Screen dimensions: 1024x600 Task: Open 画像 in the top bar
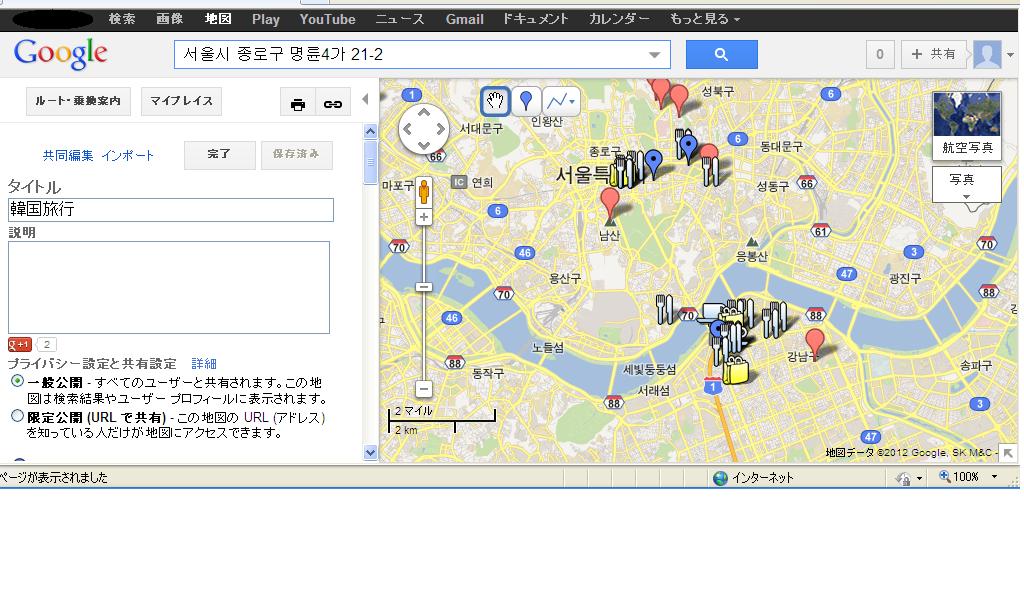(170, 19)
